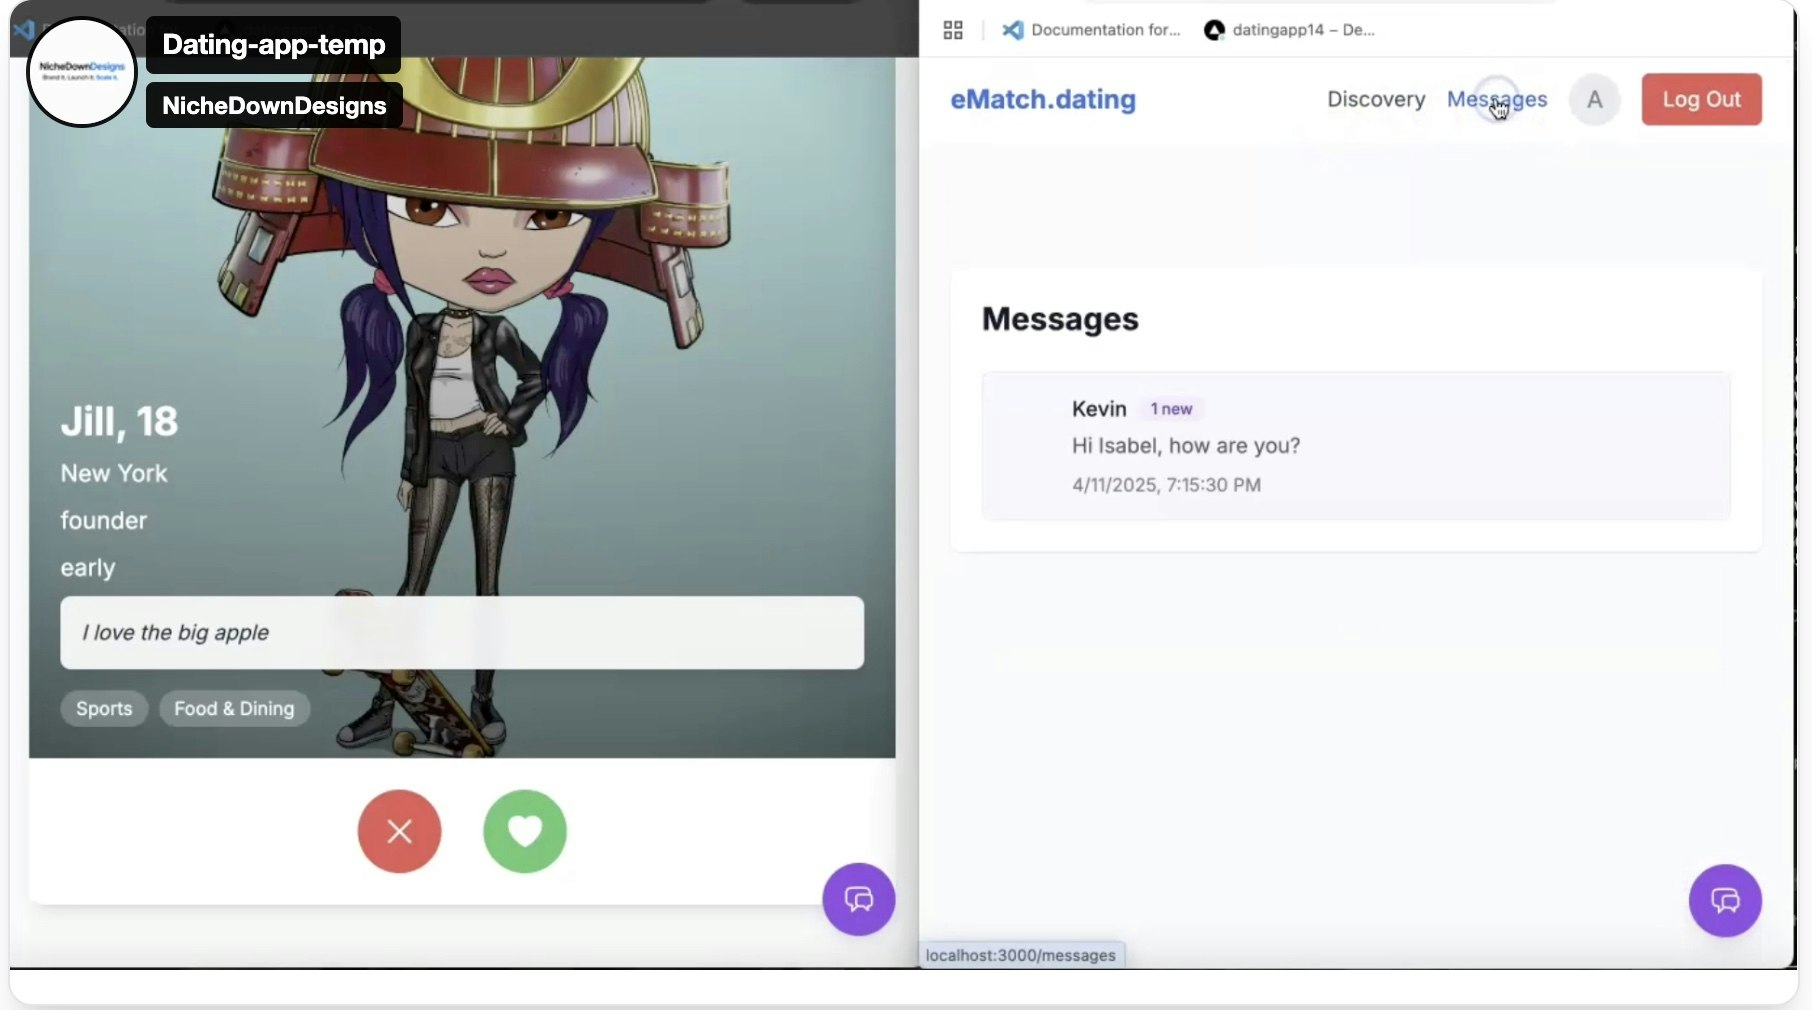Click the datingapp14 site favicon
This screenshot has height=1010, width=1812.
coord(1214,30)
